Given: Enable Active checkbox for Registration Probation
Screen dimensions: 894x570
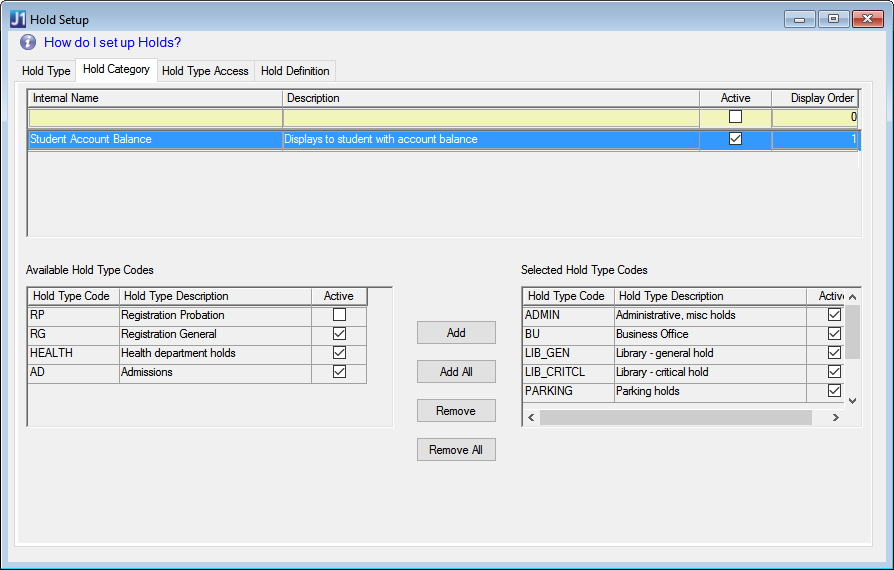Looking at the screenshot, I should click(x=339, y=315).
